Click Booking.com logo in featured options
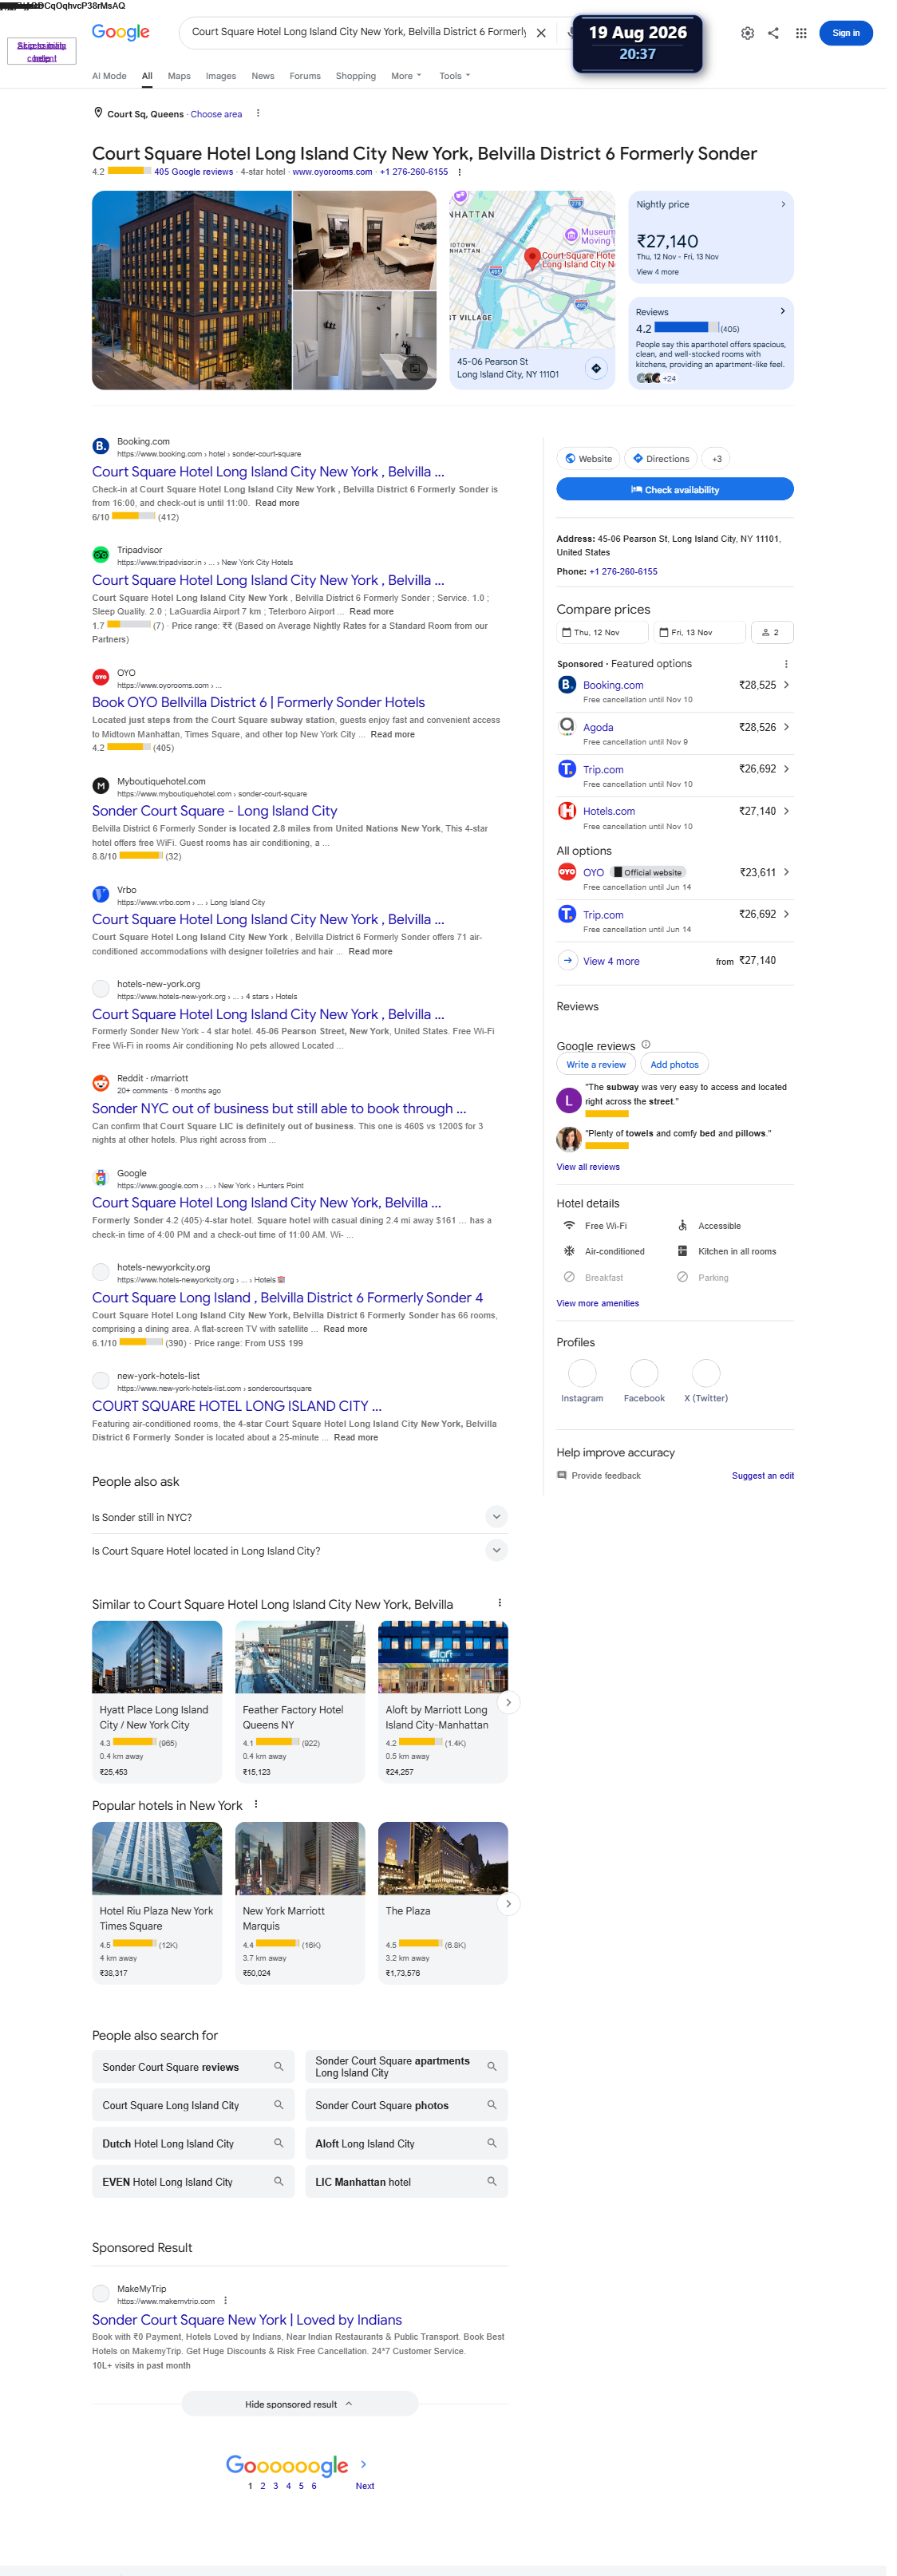The width and height of the screenshot is (897, 2576). (567, 685)
